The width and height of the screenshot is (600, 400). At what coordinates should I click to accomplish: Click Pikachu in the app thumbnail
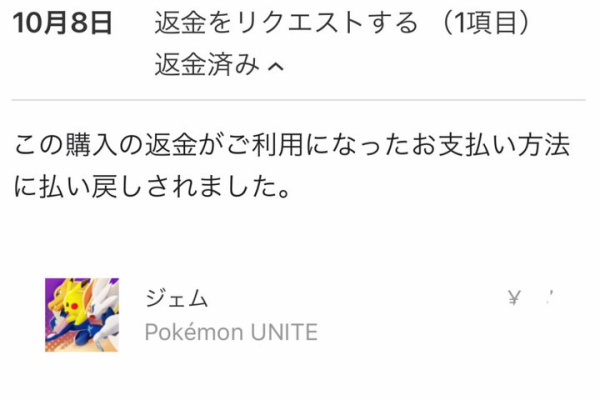pyautogui.click(x=74, y=300)
